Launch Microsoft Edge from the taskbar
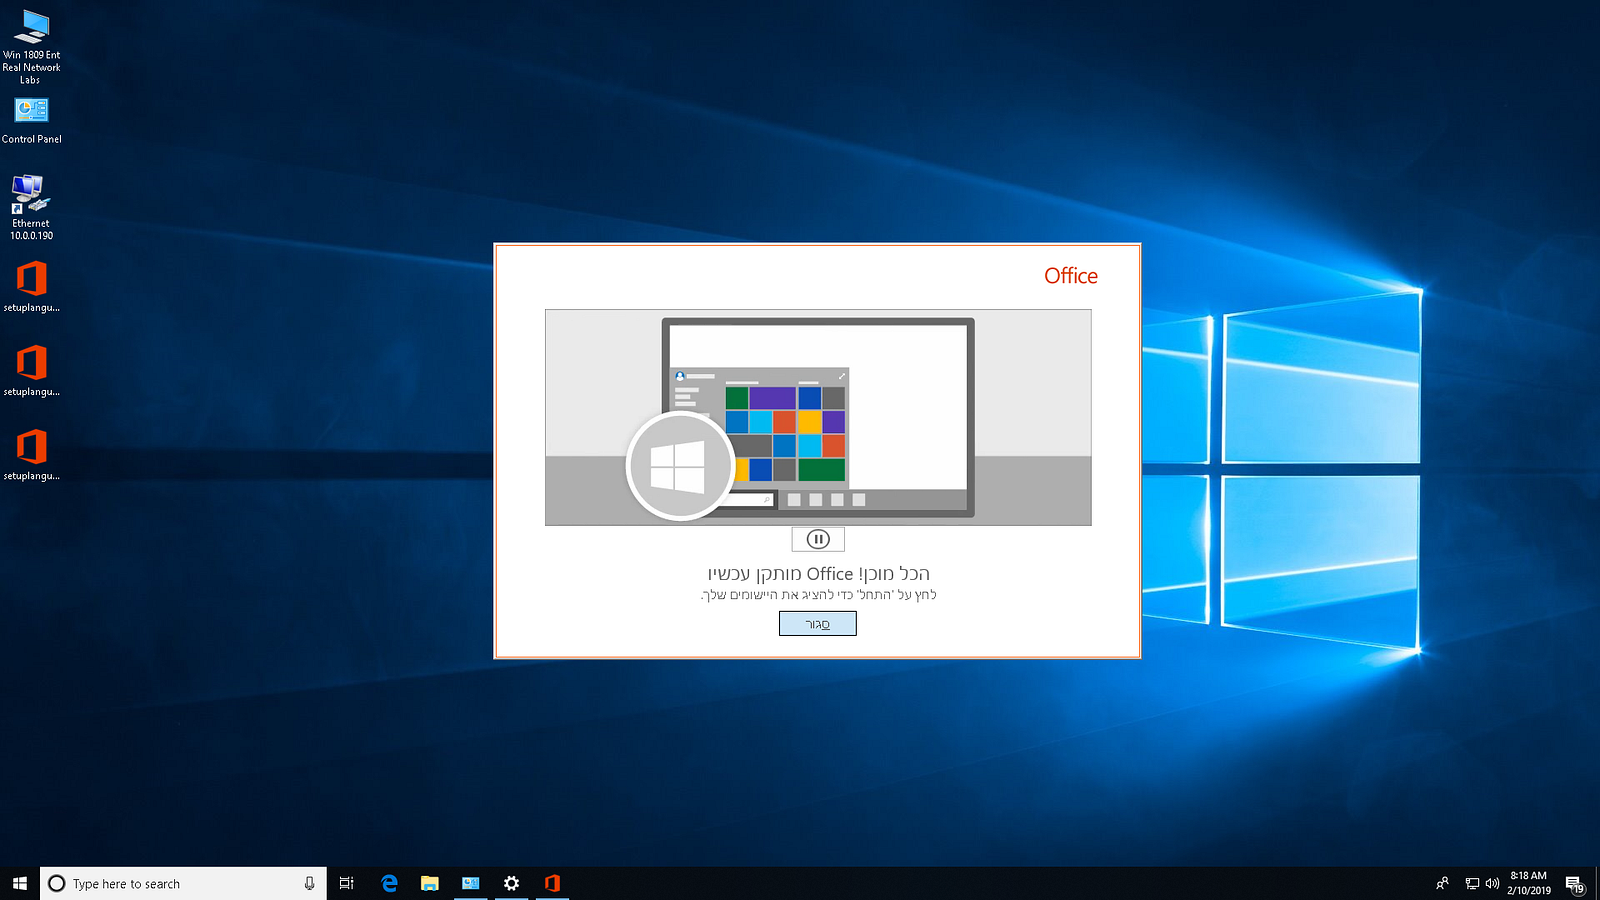This screenshot has height=900, width=1600. coord(389,883)
